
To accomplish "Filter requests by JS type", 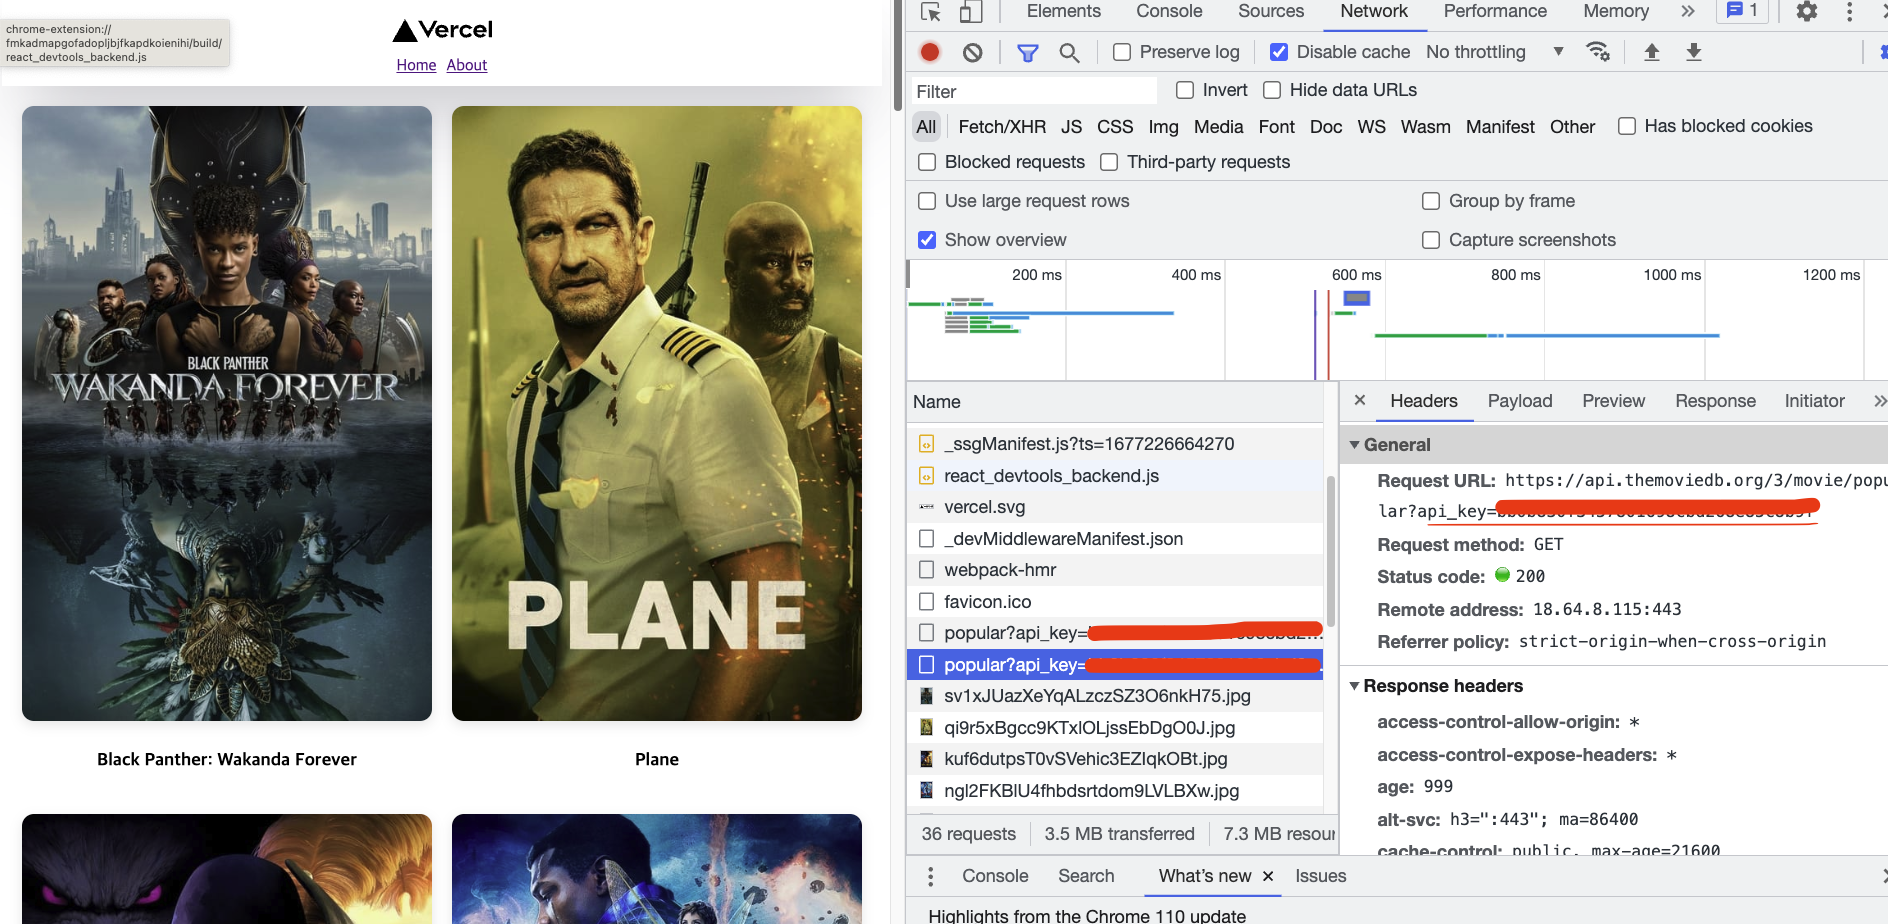I will tap(1071, 127).
